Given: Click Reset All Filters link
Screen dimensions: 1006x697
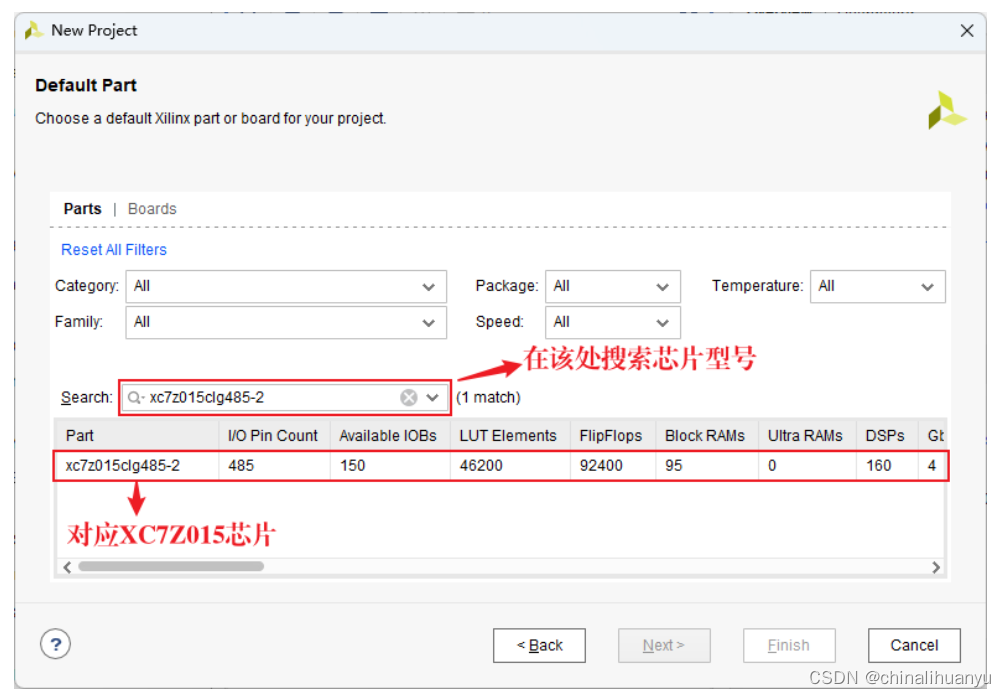Looking at the screenshot, I should [x=114, y=250].
